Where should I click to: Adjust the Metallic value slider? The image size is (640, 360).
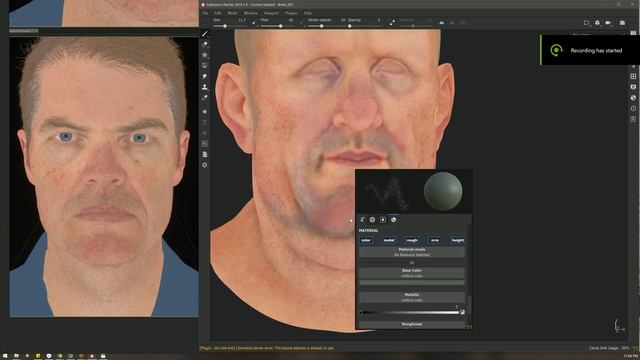pyautogui.click(x=409, y=312)
